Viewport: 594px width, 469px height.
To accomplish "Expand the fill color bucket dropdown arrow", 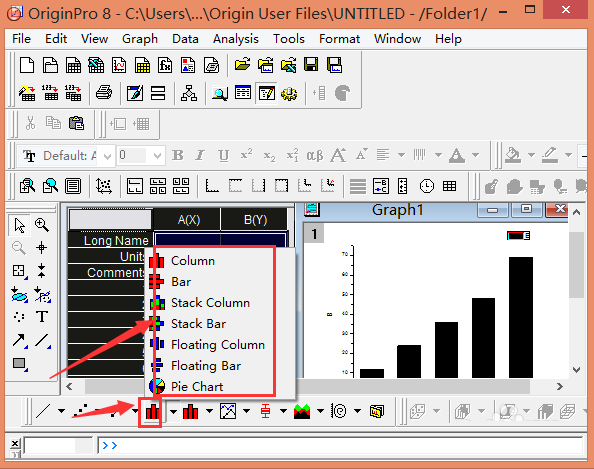I will coord(531,155).
